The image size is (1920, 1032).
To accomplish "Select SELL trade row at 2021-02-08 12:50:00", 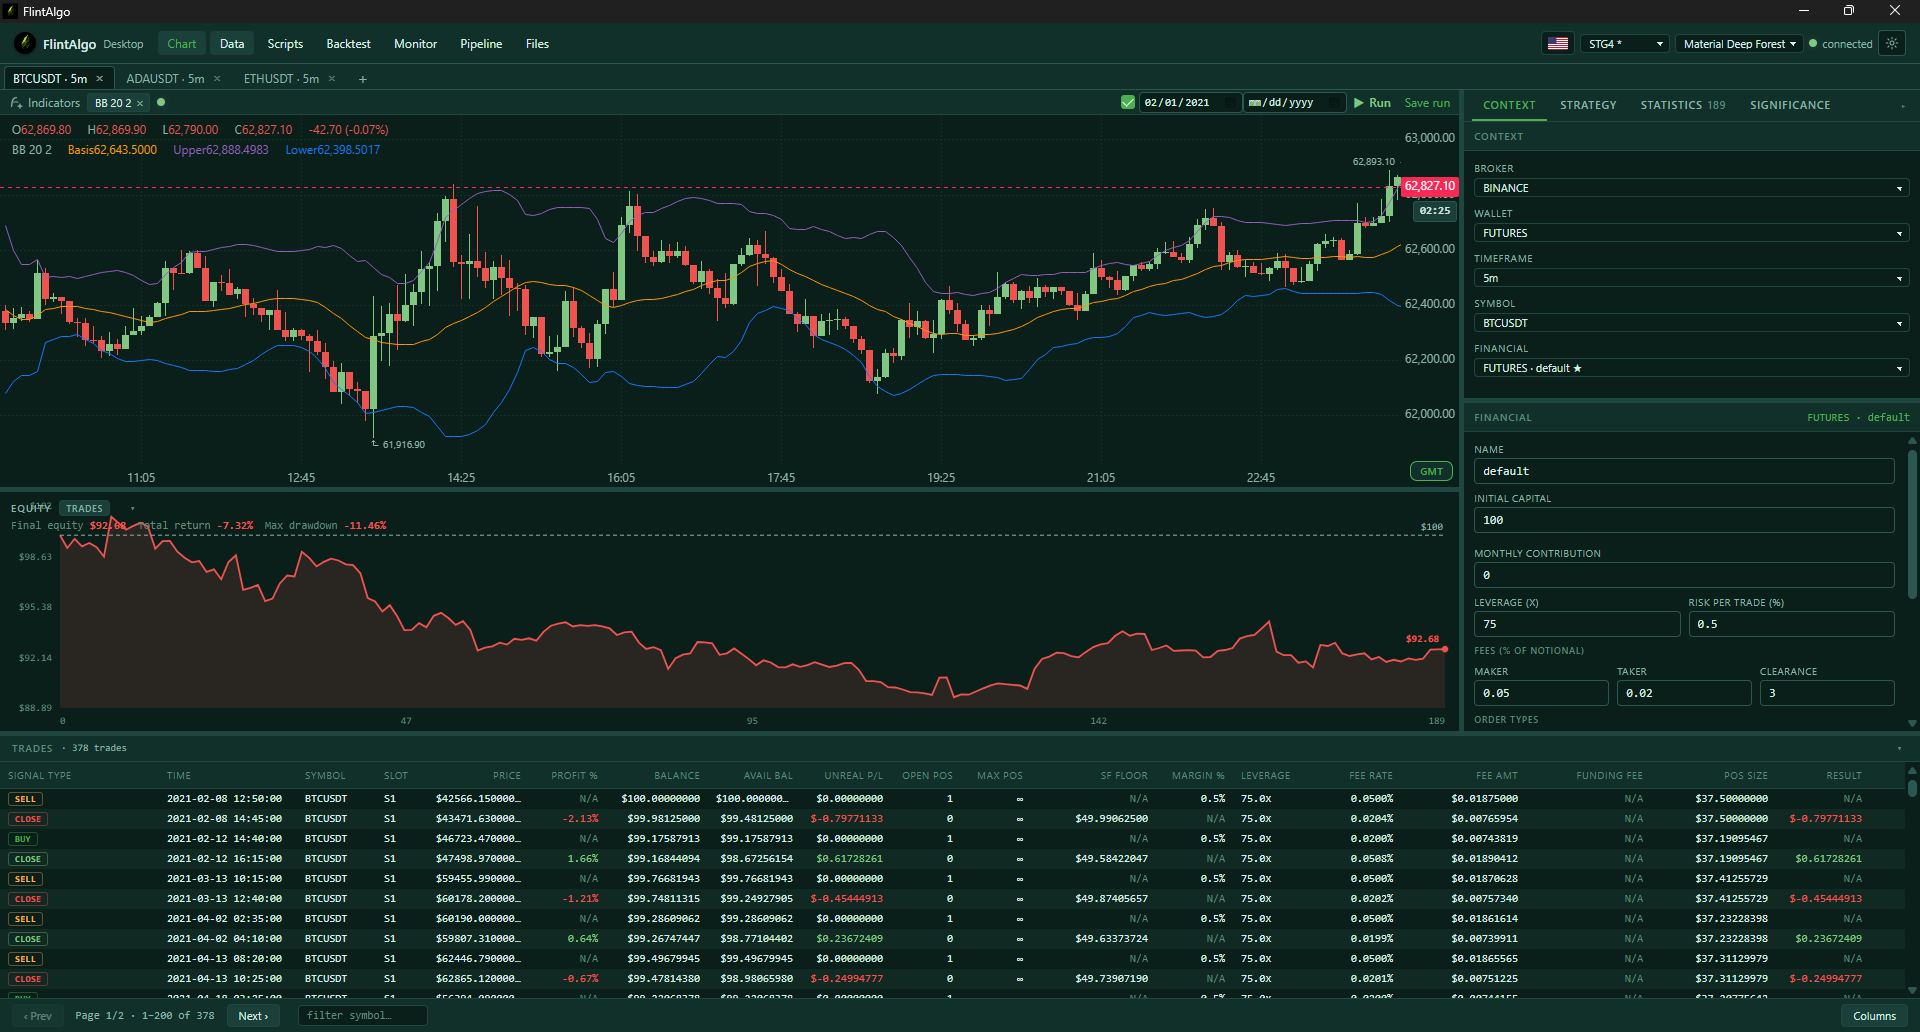I will [953, 799].
